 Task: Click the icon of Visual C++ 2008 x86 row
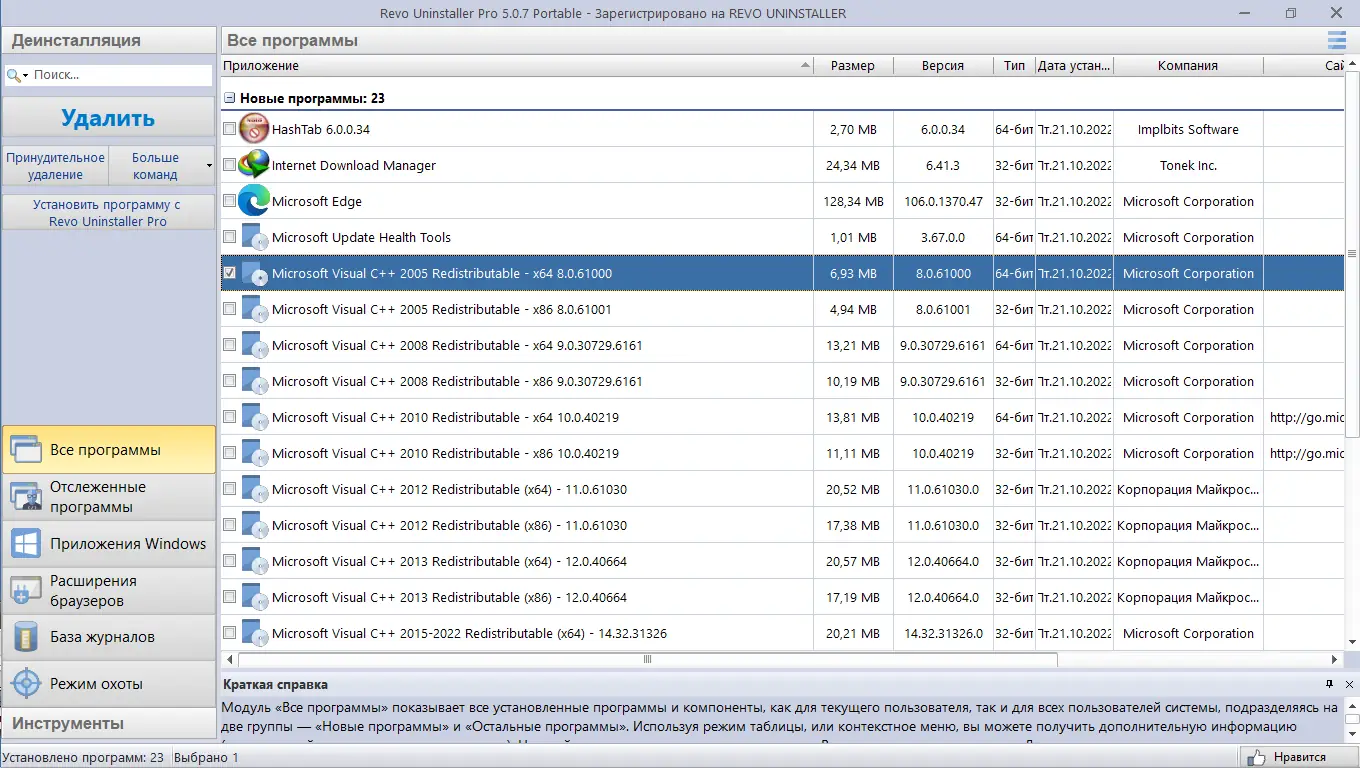point(255,381)
